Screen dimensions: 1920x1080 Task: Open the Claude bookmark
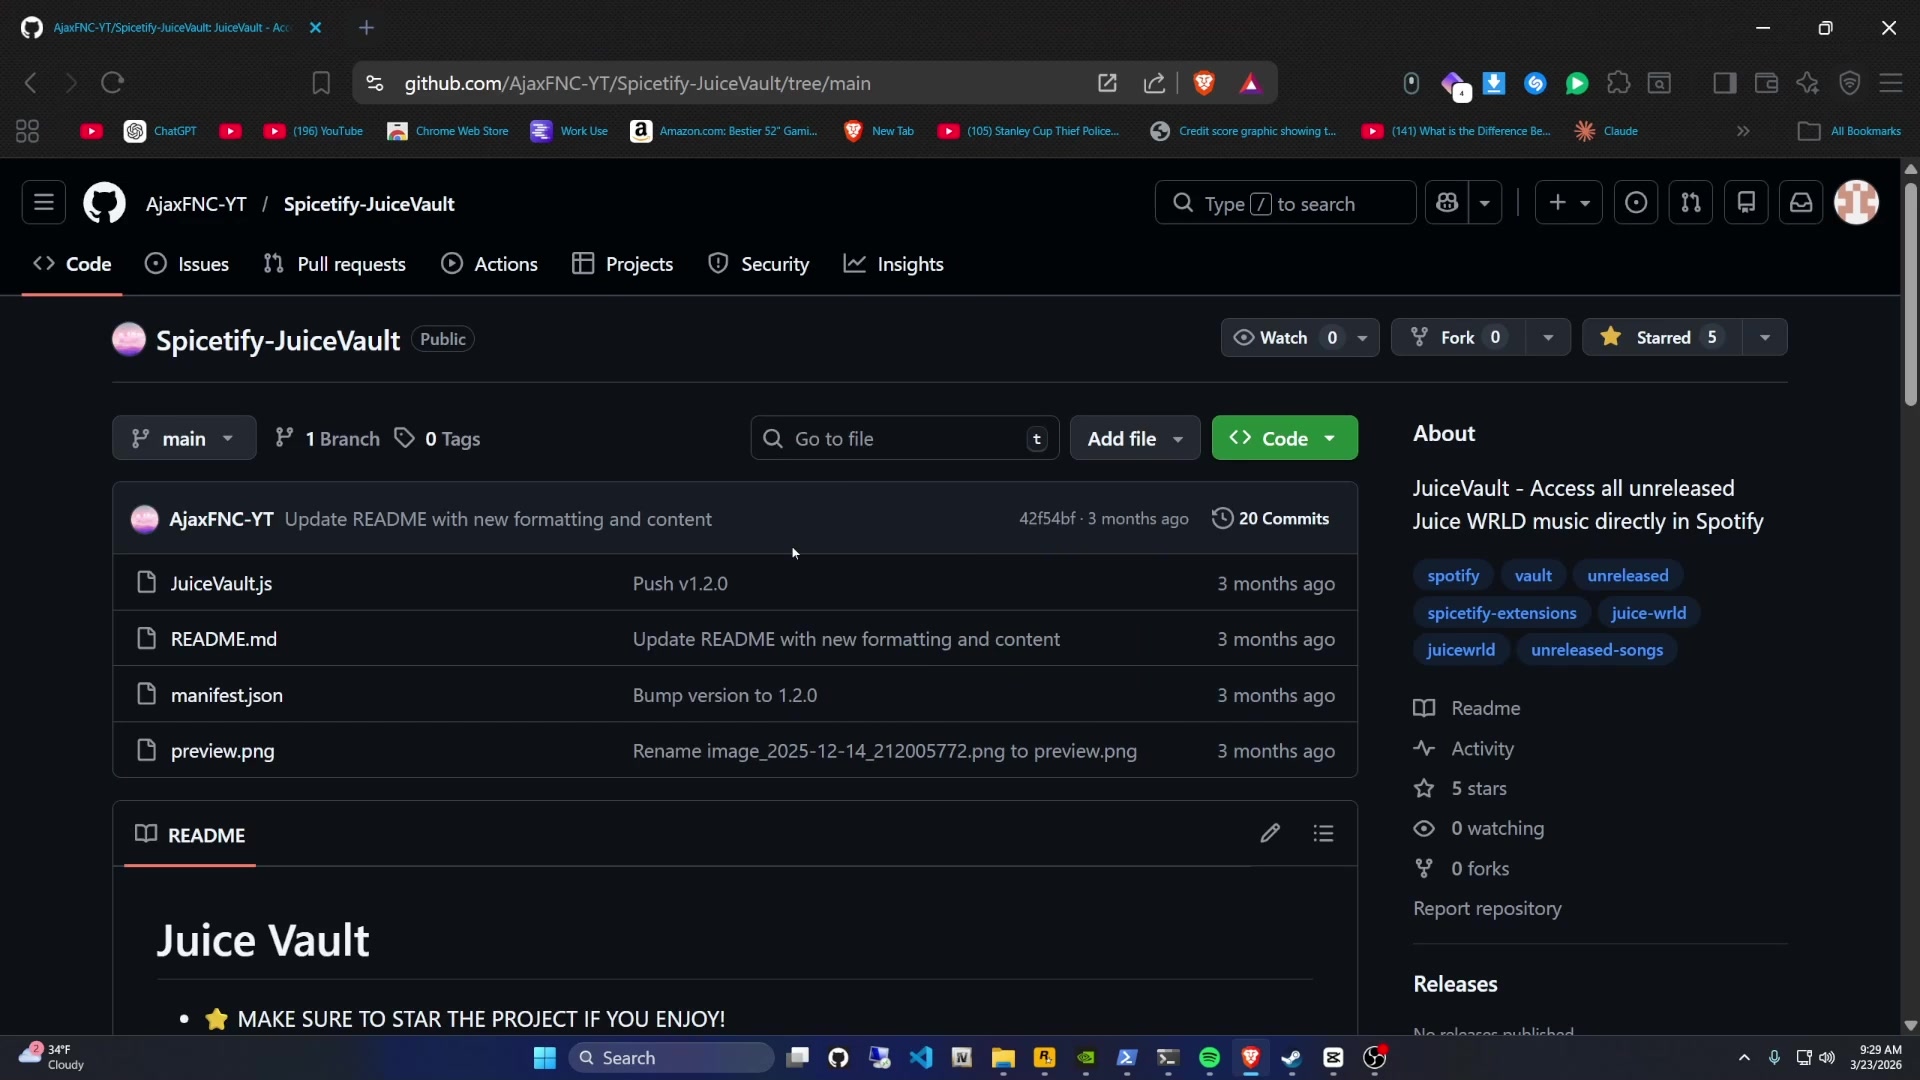(1606, 131)
